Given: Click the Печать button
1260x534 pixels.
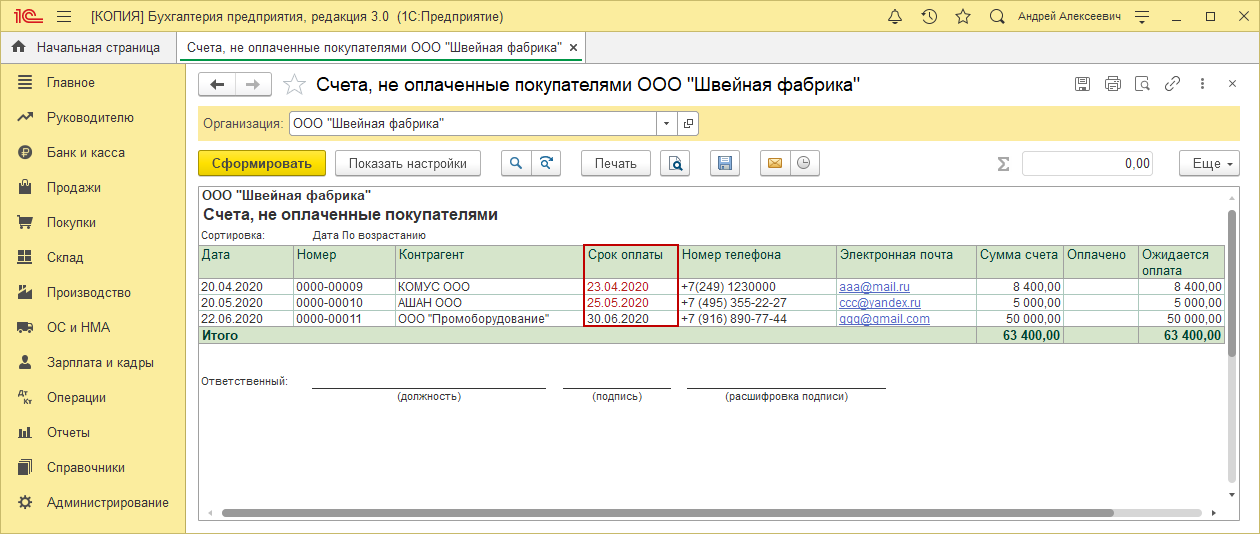Looking at the screenshot, I should pos(615,163).
